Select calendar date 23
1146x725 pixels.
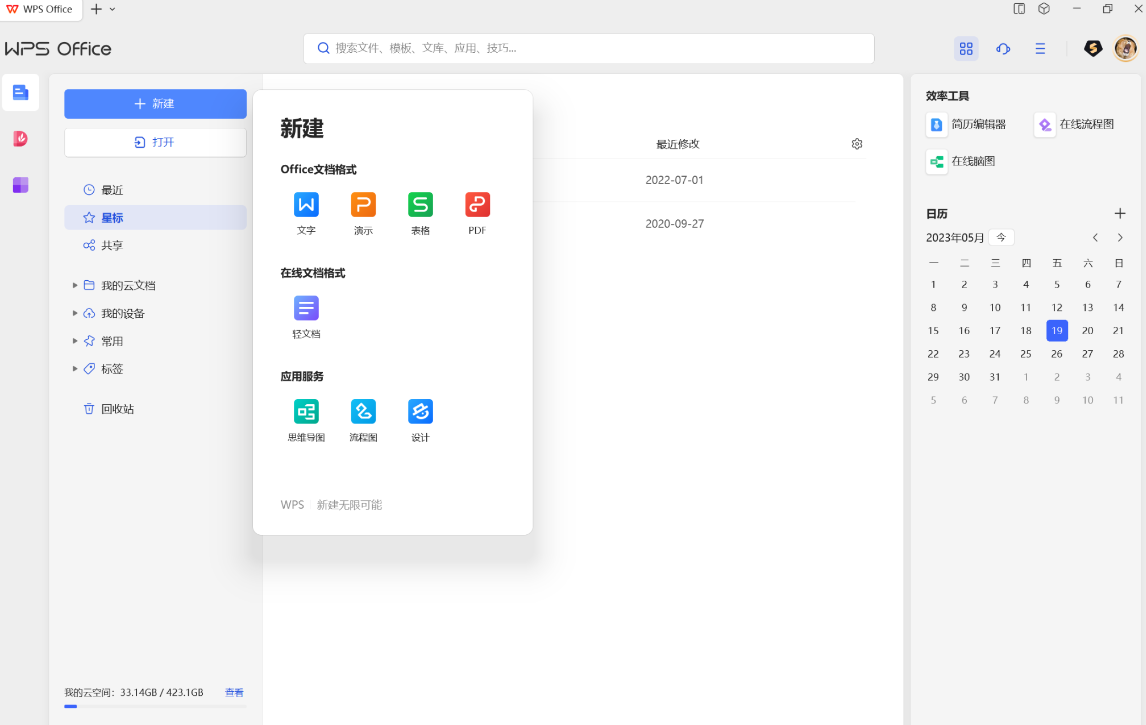pos(964,354)
